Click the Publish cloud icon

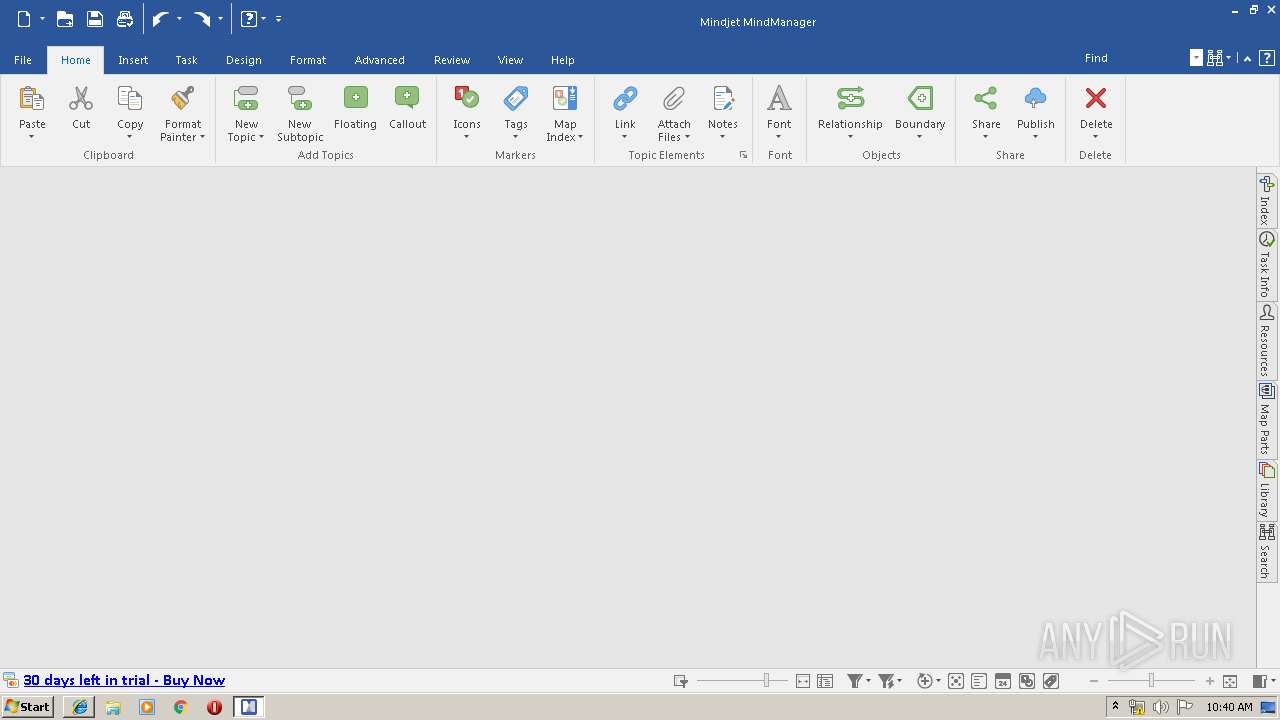[x=1036, y=98]
